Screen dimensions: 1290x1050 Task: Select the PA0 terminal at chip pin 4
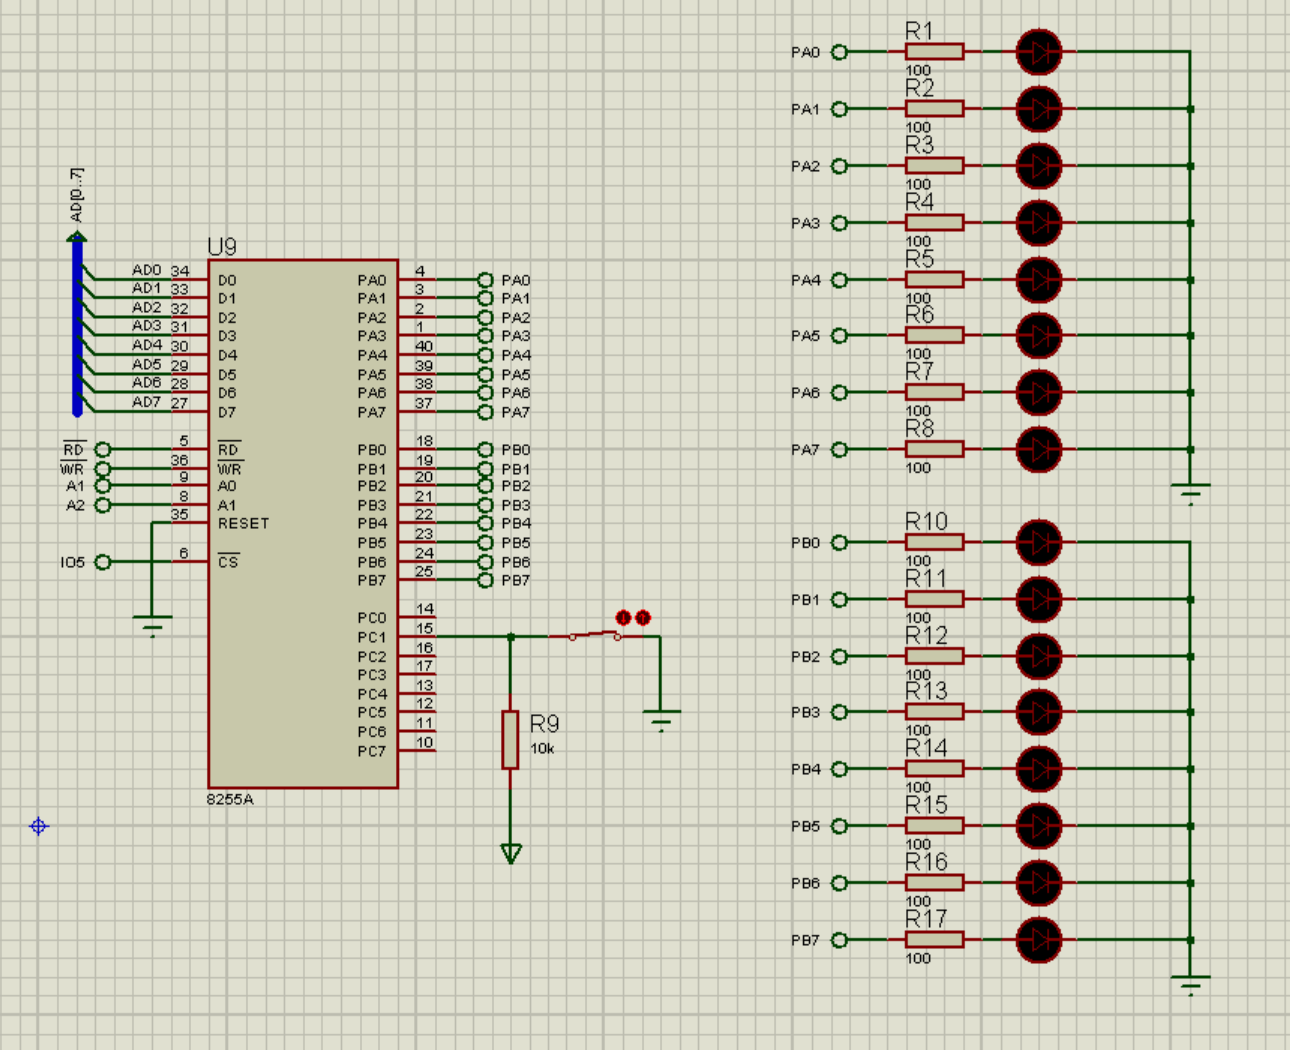(485, 280)
